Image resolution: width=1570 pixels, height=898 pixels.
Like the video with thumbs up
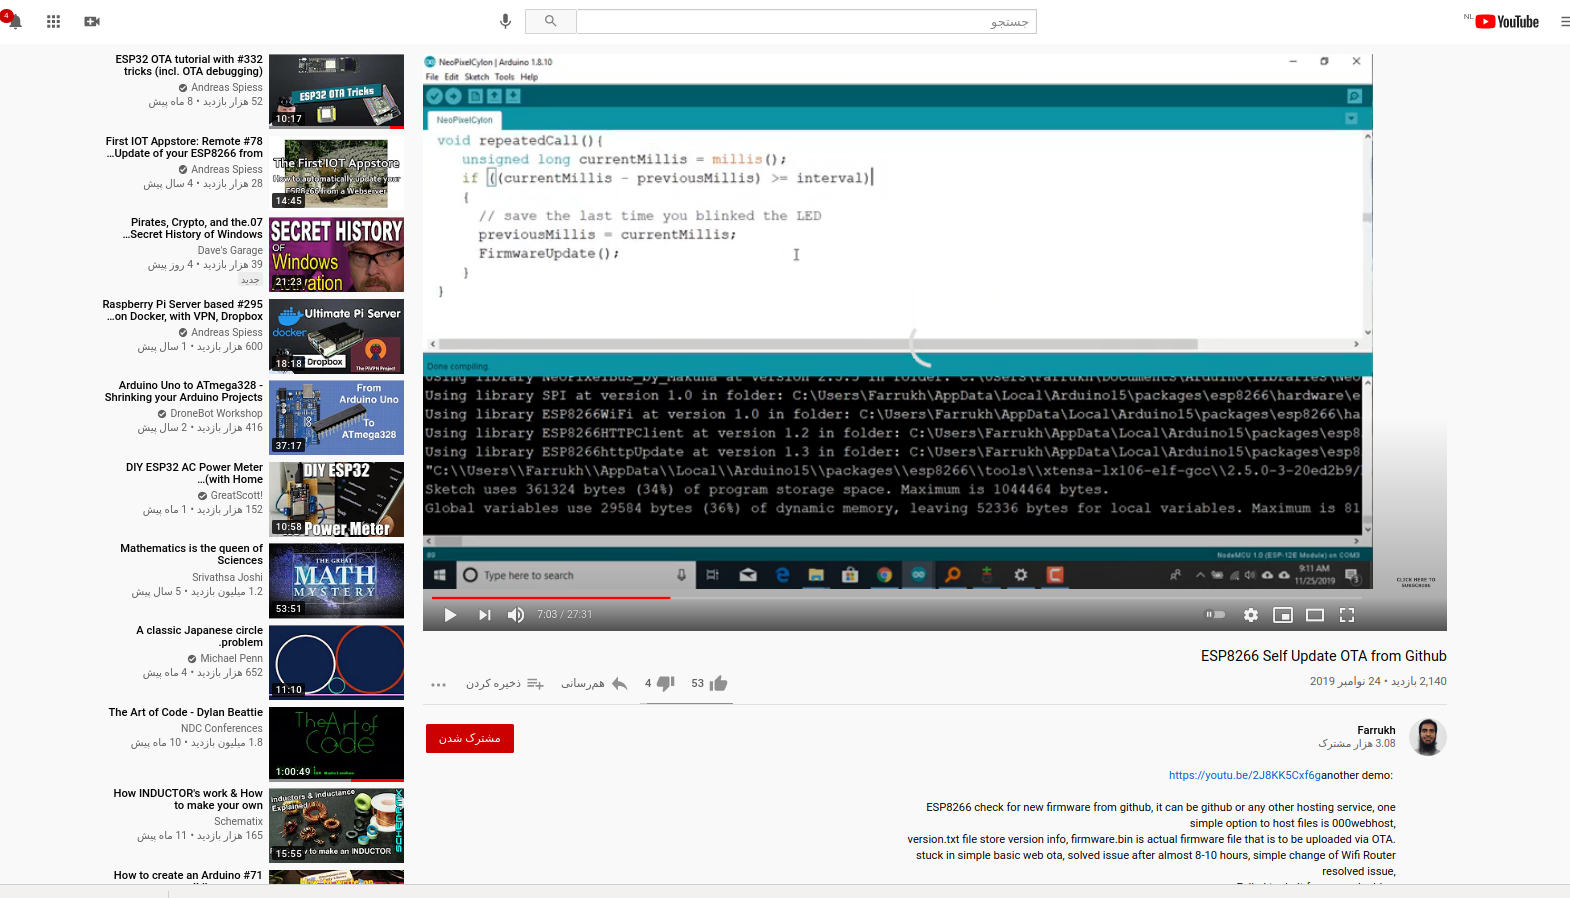coord(718,683)
